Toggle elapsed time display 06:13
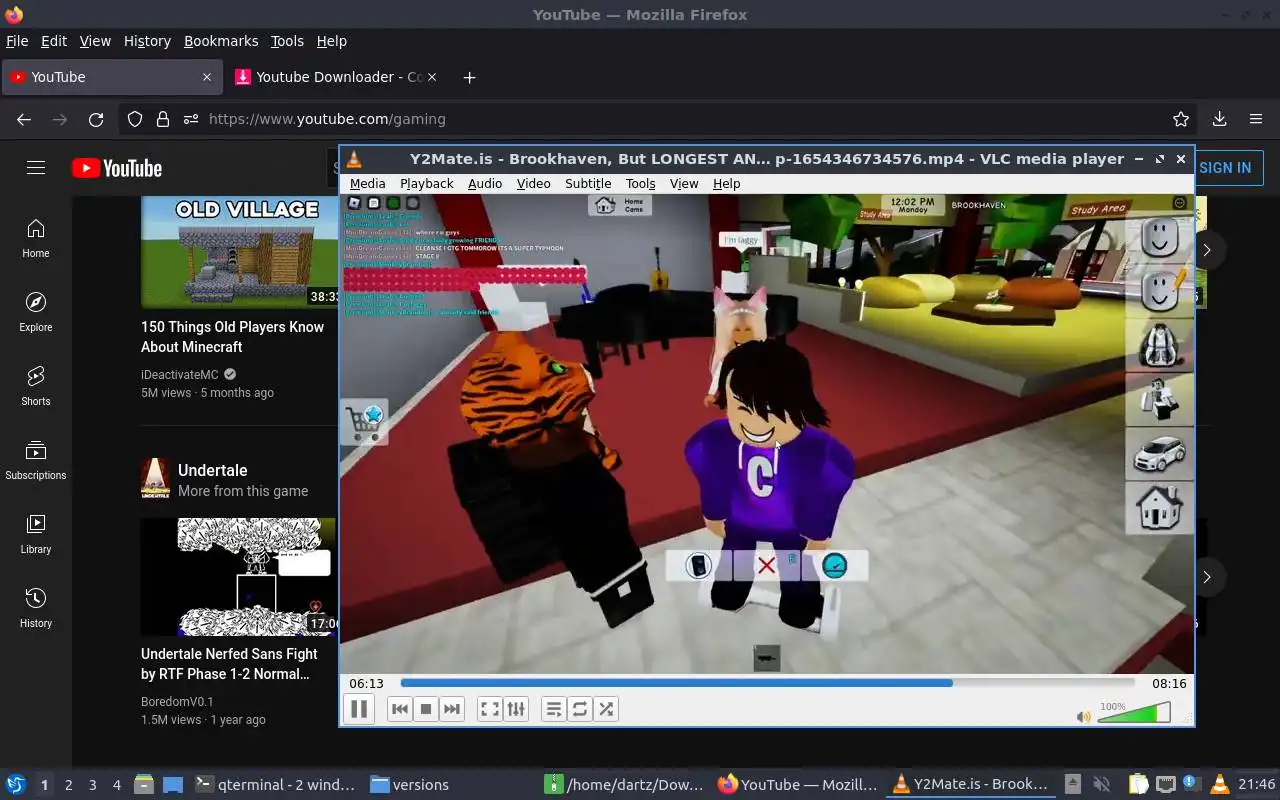The width and height of the screenshot is (1280, 800). (366, 684)
